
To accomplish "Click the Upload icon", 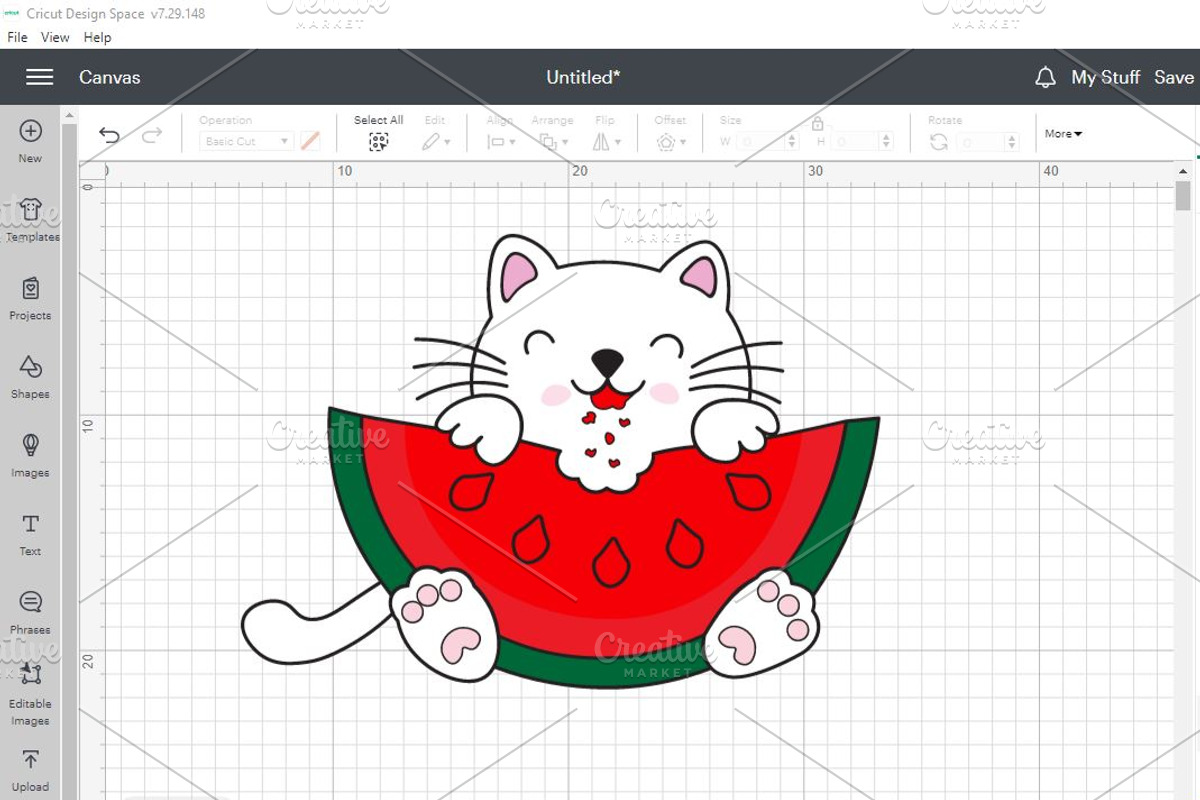I will (x=30, y=760).
